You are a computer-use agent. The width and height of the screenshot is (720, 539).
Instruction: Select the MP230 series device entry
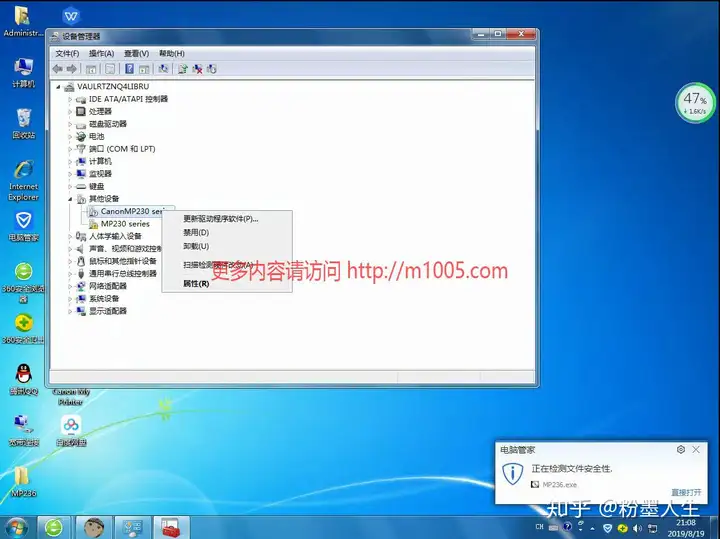tap(119, 224)
